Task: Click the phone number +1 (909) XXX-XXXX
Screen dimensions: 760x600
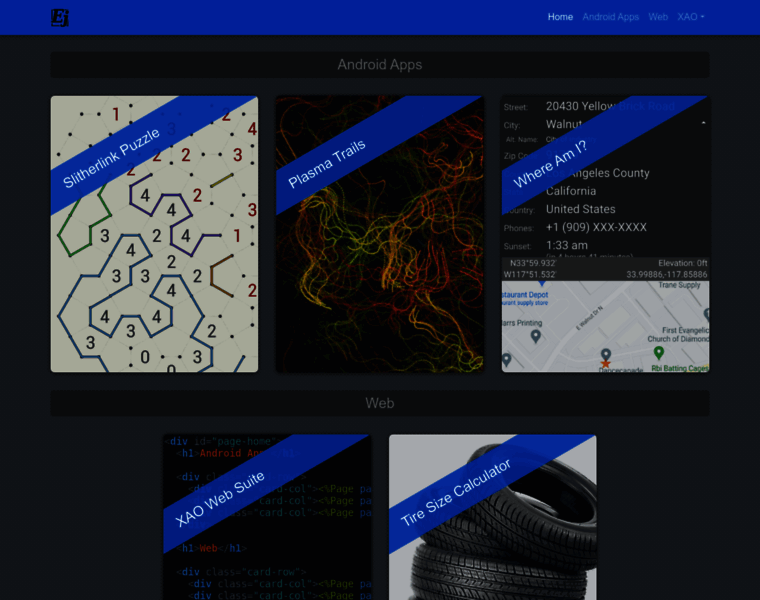Action: 596,227
